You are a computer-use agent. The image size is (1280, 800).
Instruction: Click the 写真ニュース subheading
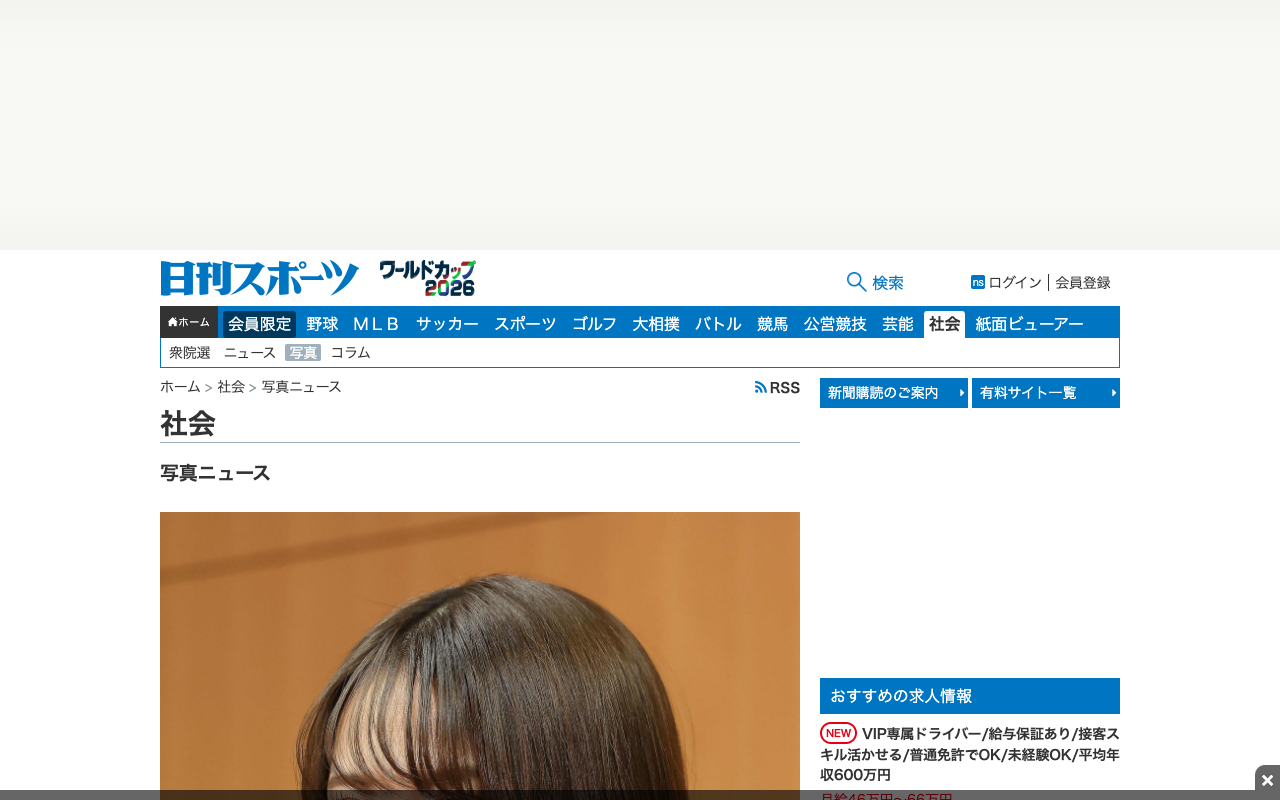(x=215, y=473)
